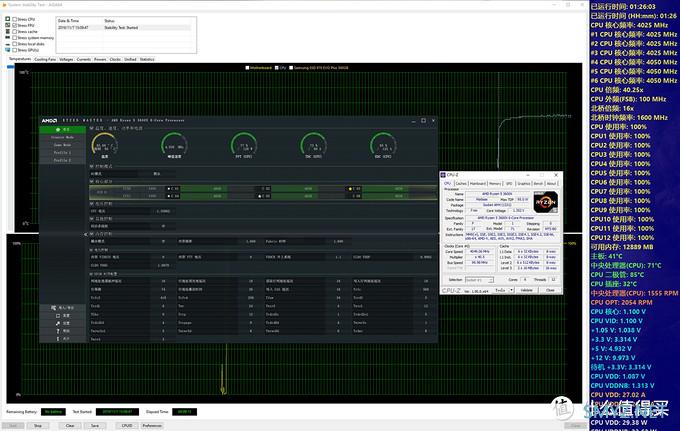Click the Stop button in AIDA64

pyautogui.click(x=38, y=426)
